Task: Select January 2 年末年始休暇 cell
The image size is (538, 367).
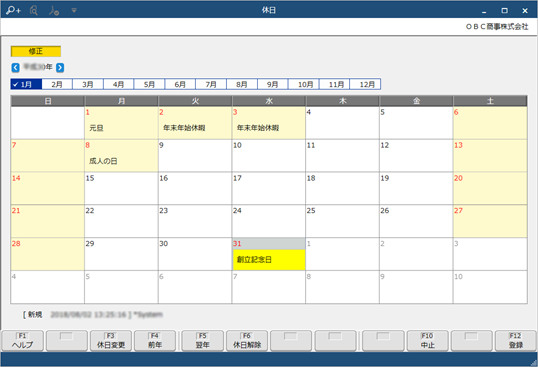Action: coord(195,123)
